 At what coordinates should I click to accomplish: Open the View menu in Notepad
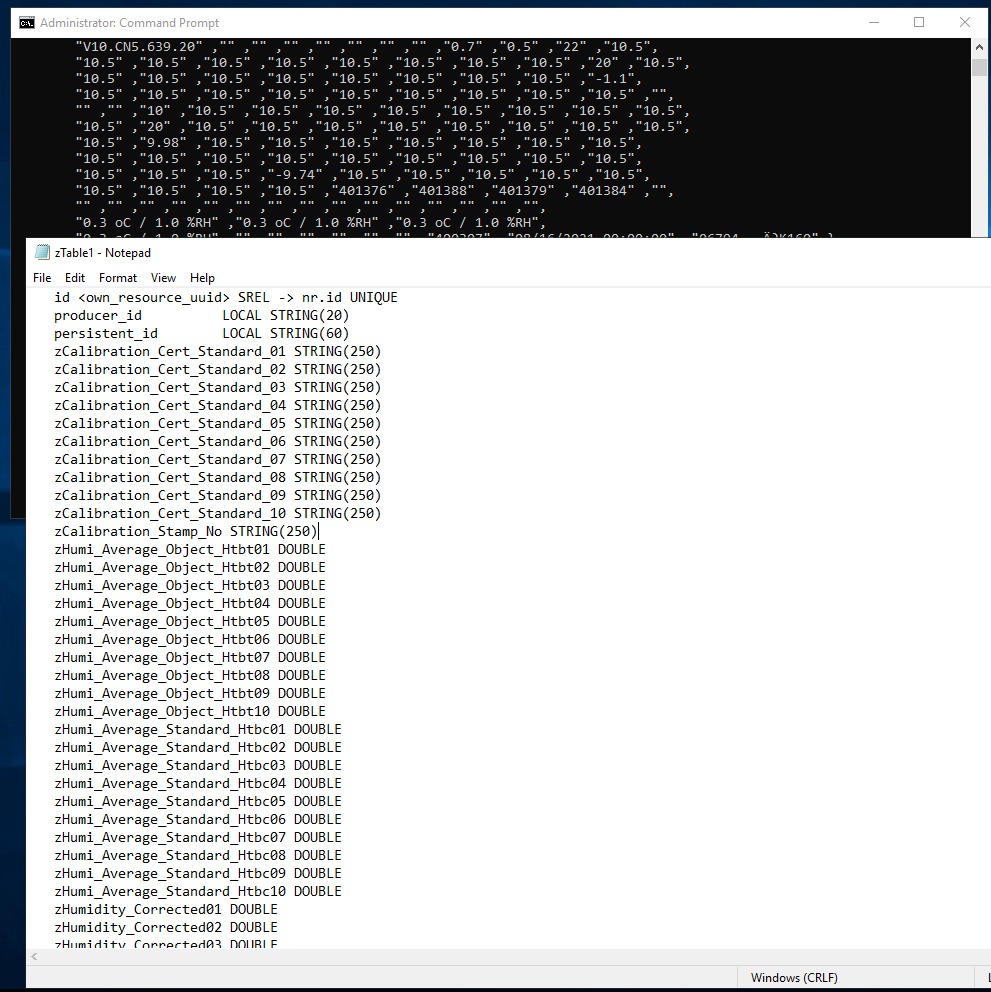point(162,277)
